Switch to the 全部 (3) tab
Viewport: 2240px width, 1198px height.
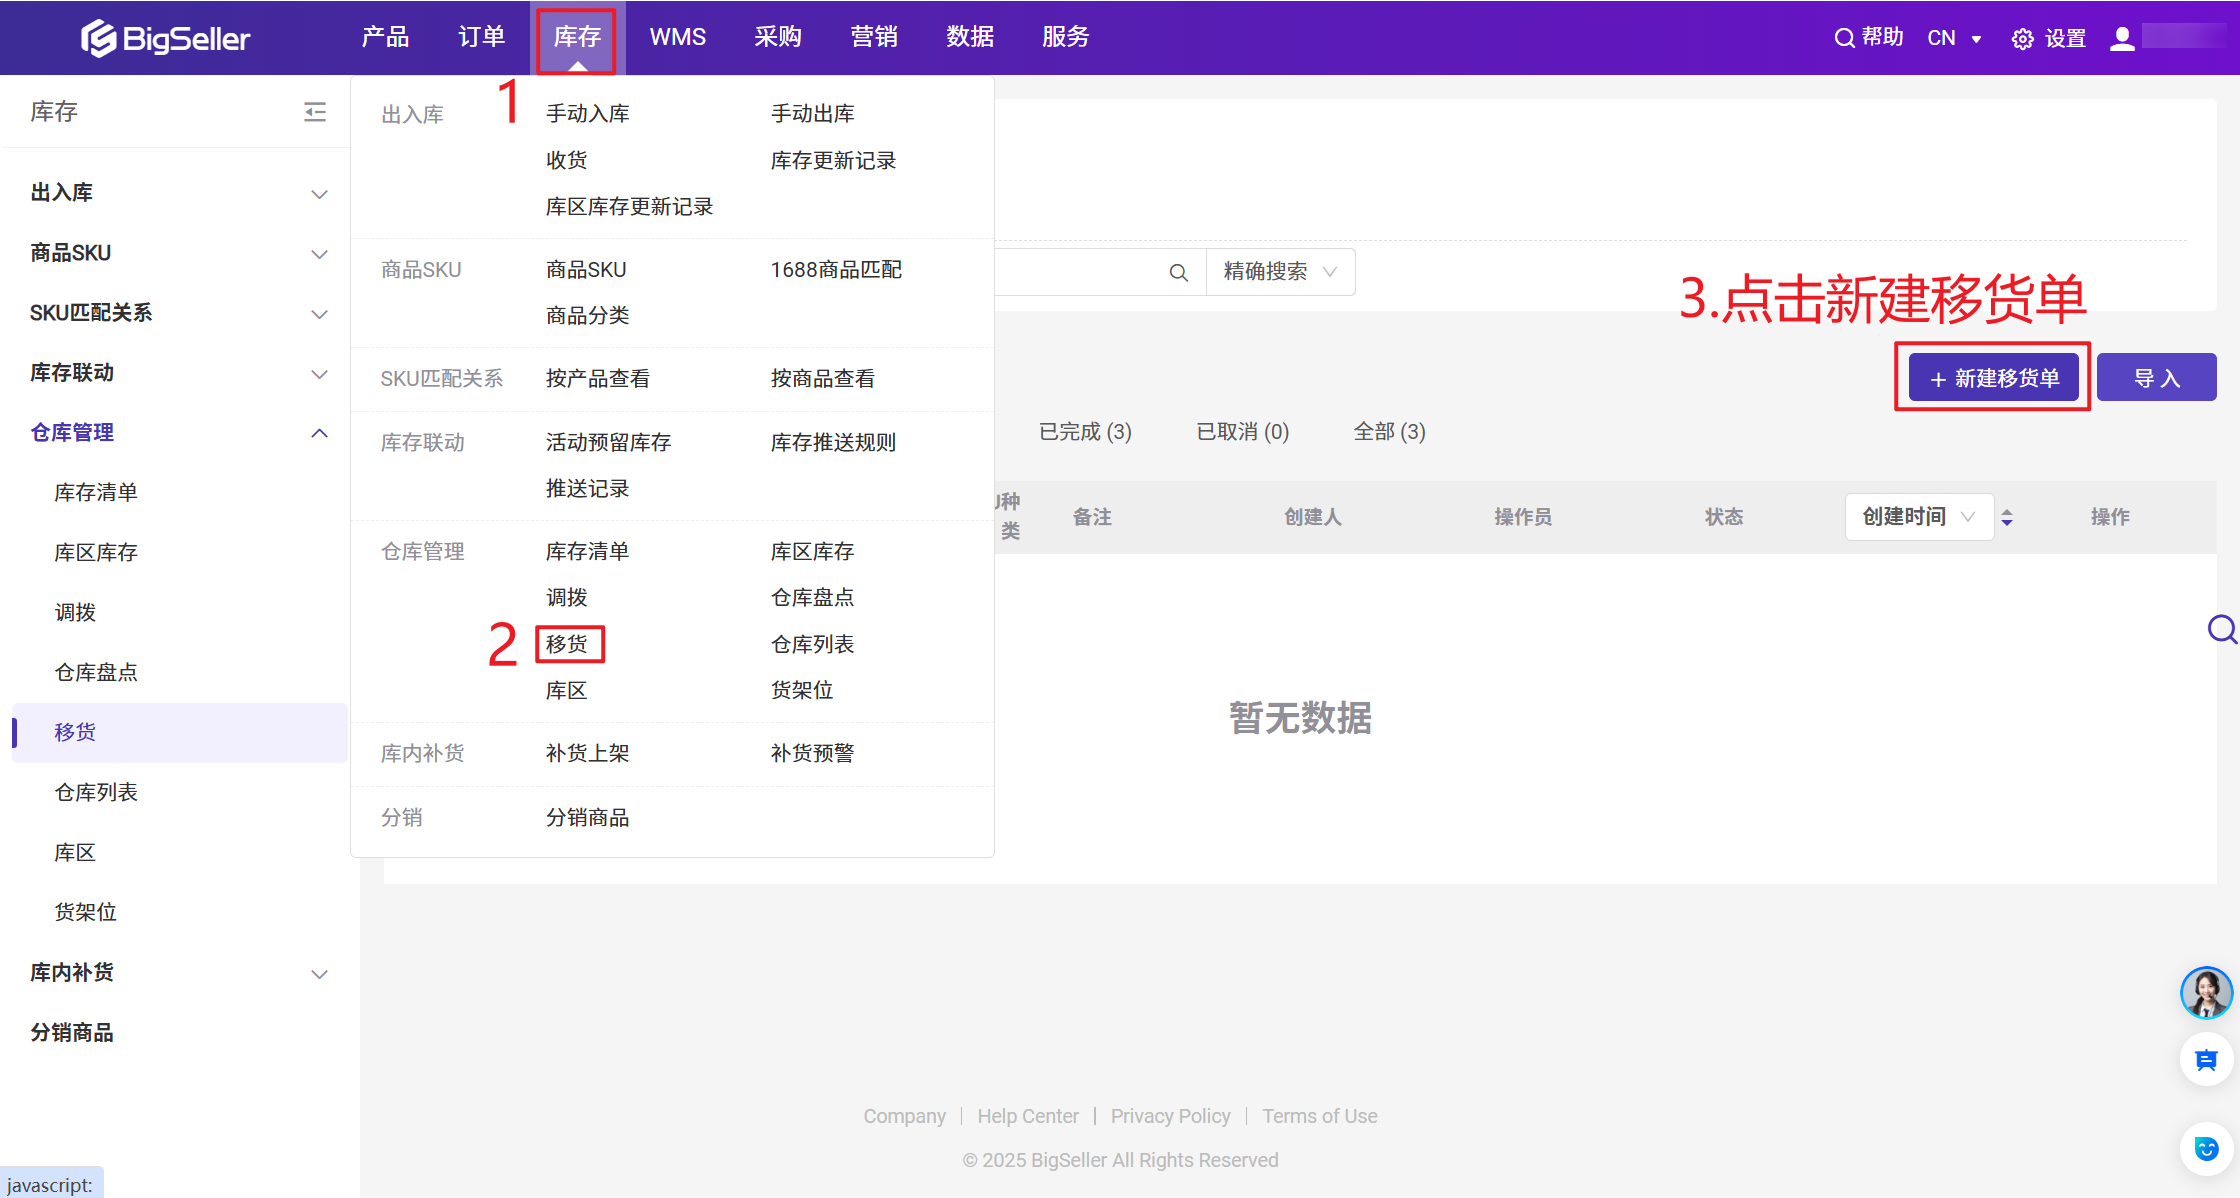pos(1389,432)
